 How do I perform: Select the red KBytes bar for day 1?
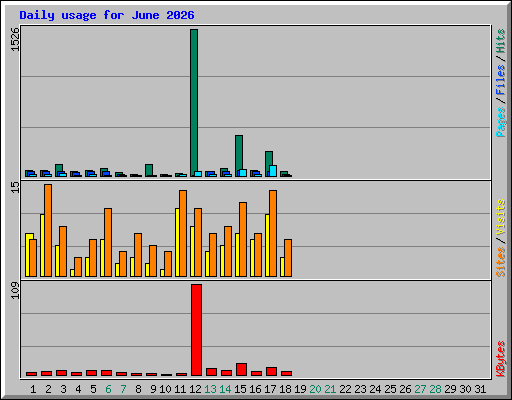pyautogui.click(x=31, y=374)
